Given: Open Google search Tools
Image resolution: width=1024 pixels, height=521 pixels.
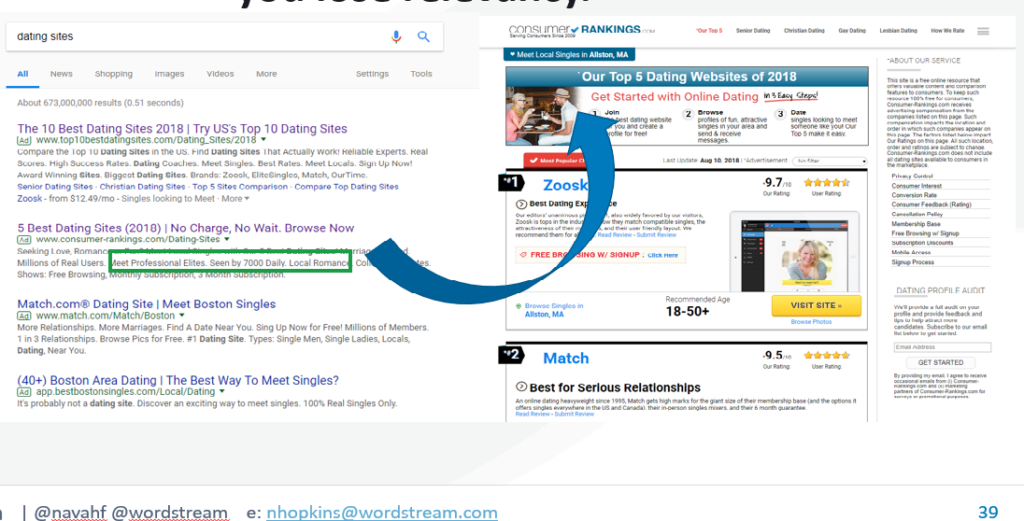Looking at the screenshot, I should [x=421, y=74].
